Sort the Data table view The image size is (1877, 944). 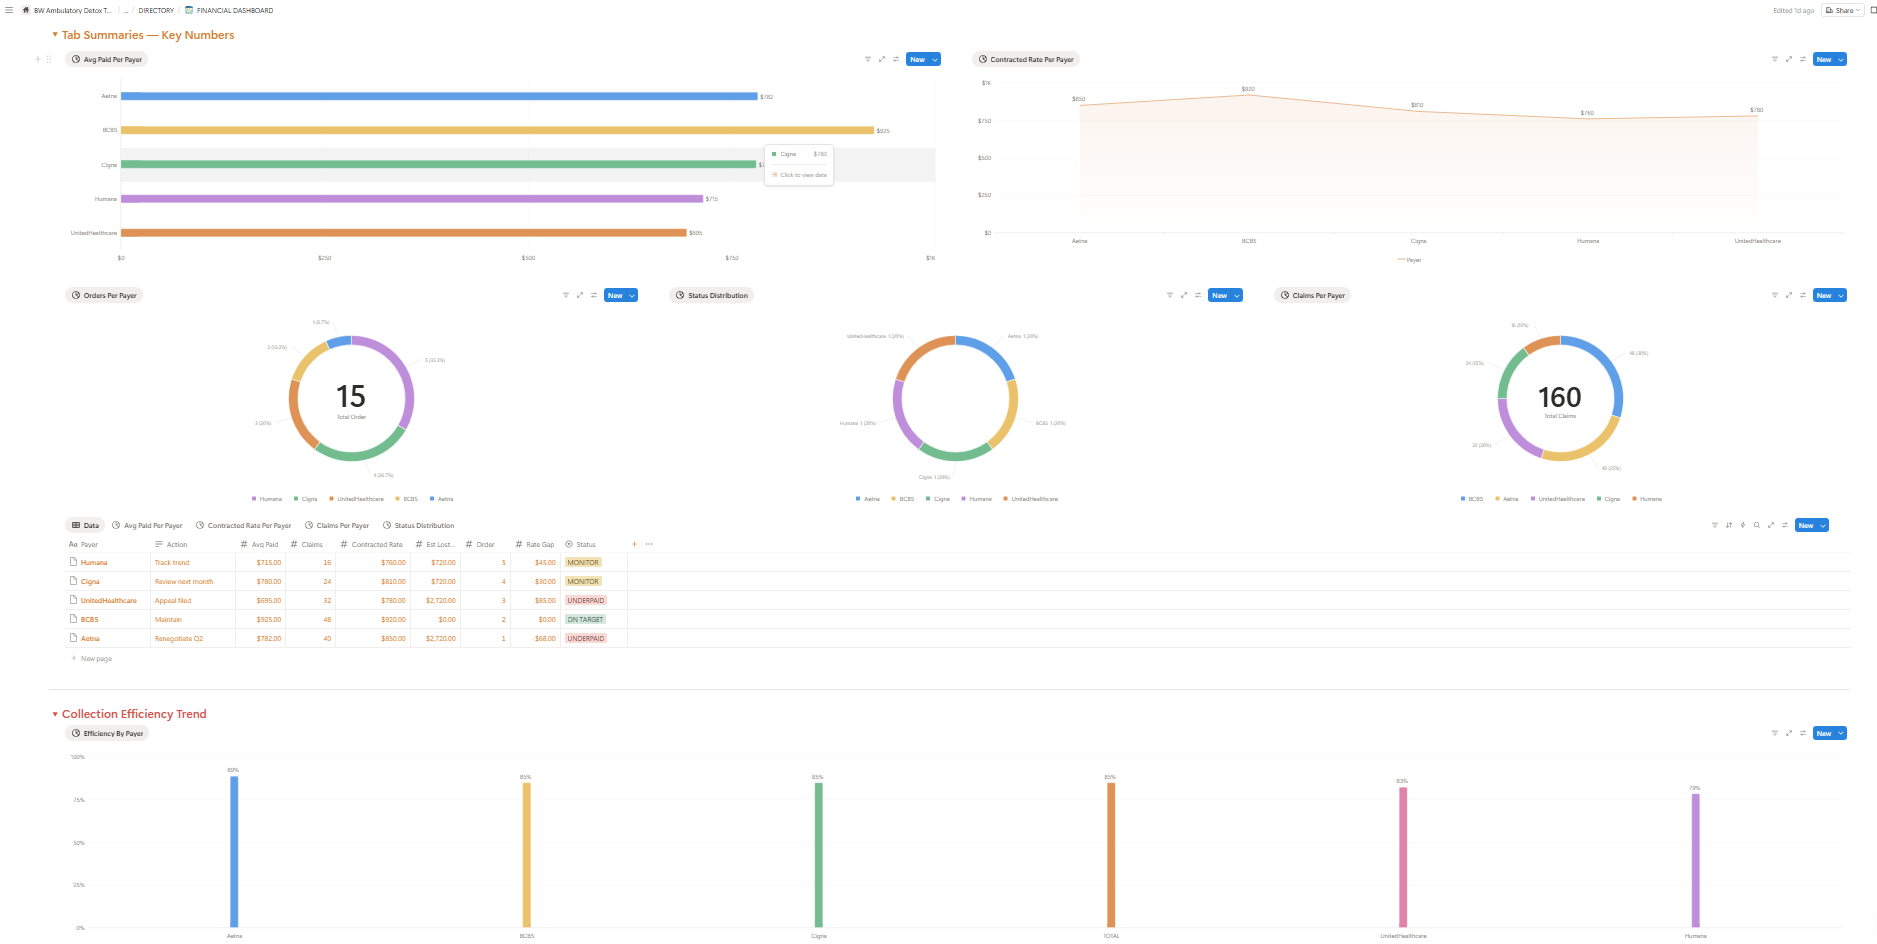click(1729, 525)
